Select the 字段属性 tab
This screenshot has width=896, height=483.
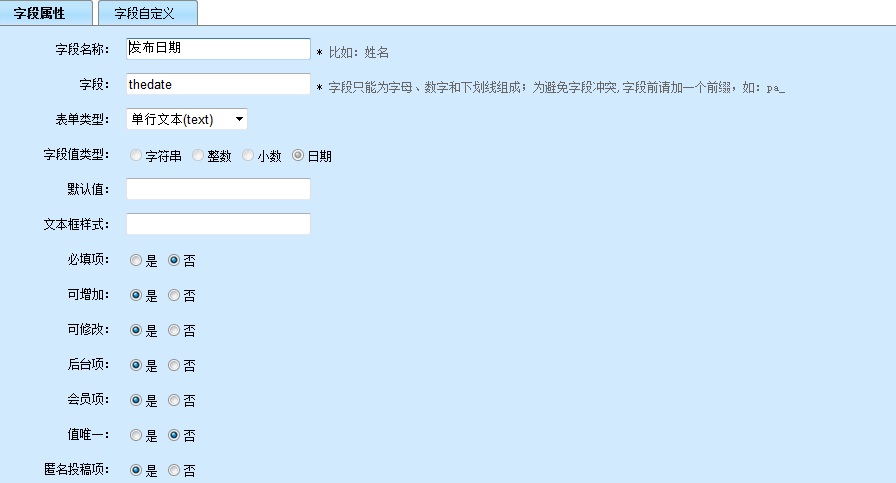pyautogui.click(x=46, y=13)
